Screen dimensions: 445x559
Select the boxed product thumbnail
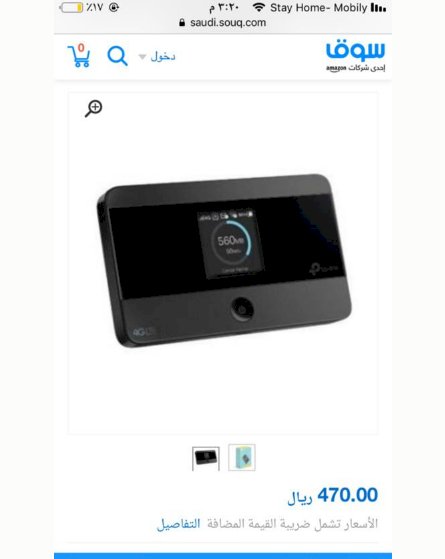coord(242,457)
